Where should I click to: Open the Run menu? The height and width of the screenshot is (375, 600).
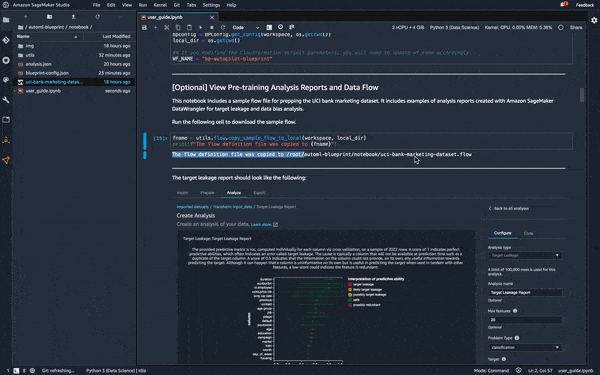(143, 5)
